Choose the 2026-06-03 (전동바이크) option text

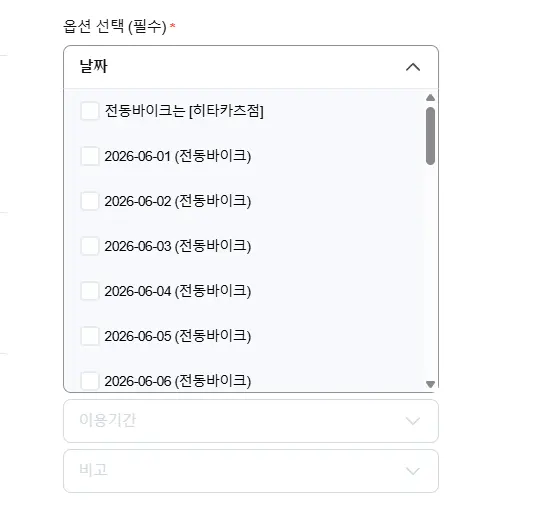coord(178,246)
